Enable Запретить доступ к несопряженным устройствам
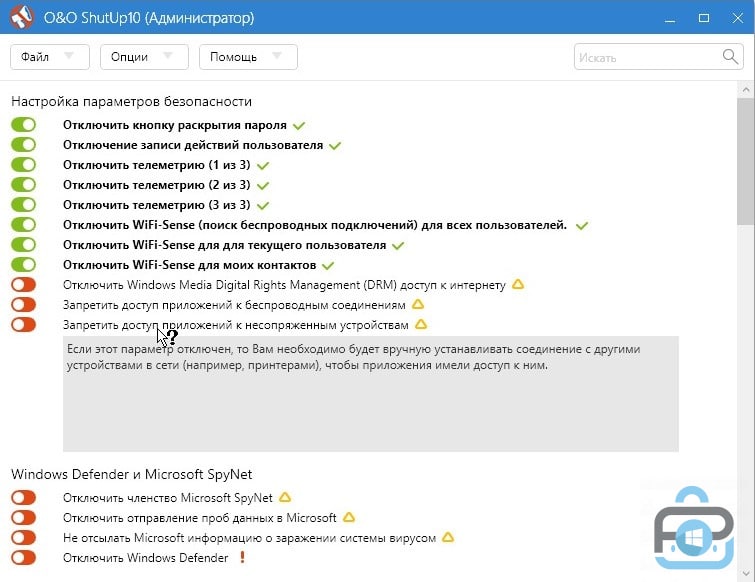The width and height of the screenshot is (755, 582). (24, 324)
